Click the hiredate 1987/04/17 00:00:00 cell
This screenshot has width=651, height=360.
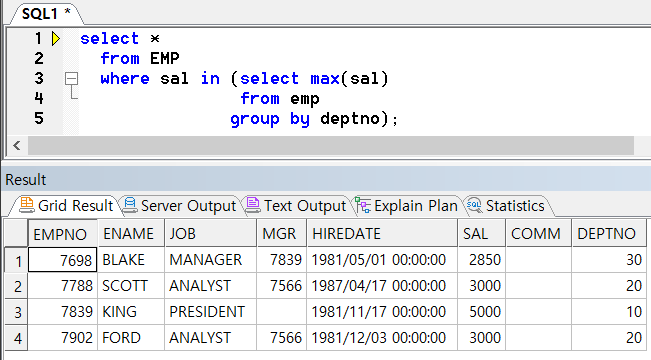click(x=382, y=286)
